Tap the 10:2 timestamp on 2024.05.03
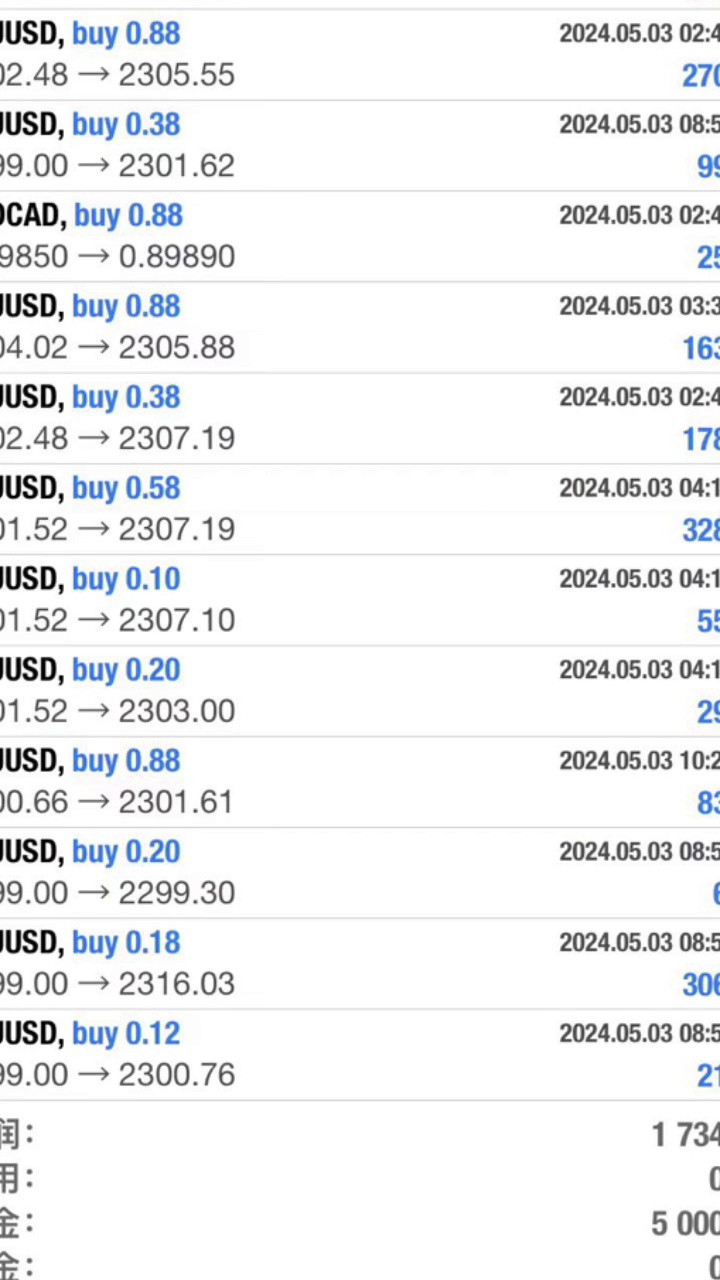The width and height of the screenshot is (720, 1280). point(639,761)
